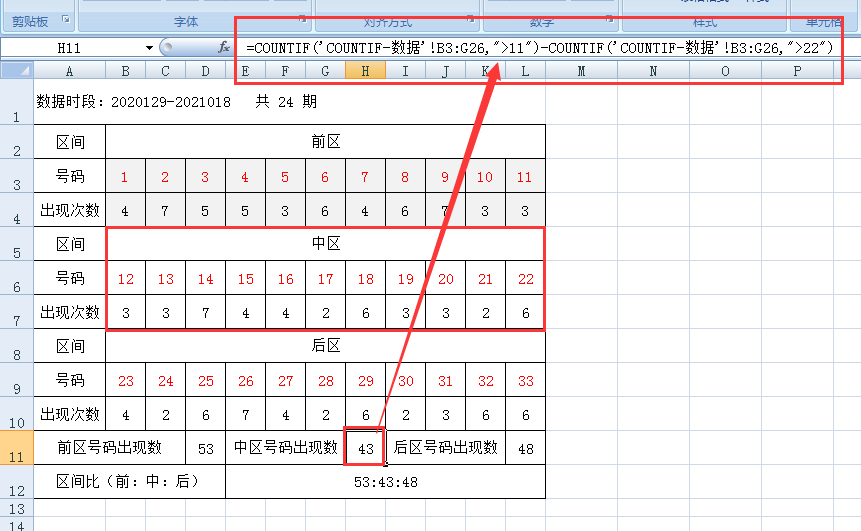Select row header 12
The height and width of the screenshot is (531, 861).
(x=16, y=482)
